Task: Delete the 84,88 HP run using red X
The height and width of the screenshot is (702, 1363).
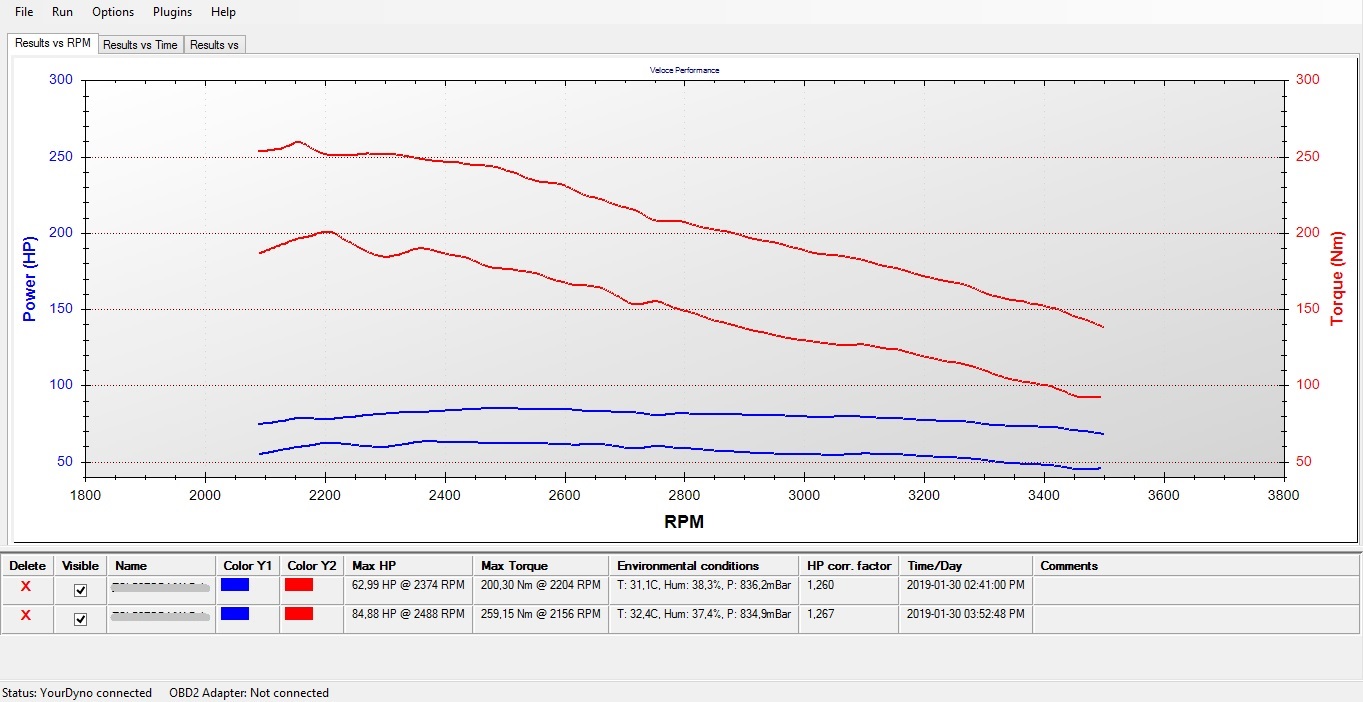Action: (26, 615)
